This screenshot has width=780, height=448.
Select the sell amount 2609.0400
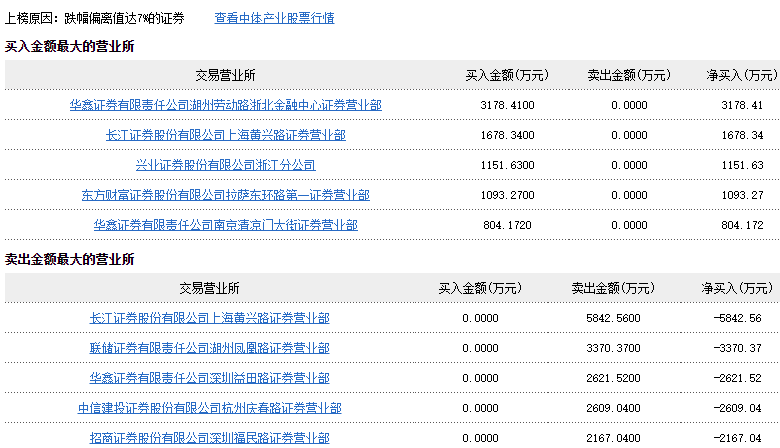pyautogui.click(x=613, y=408)
